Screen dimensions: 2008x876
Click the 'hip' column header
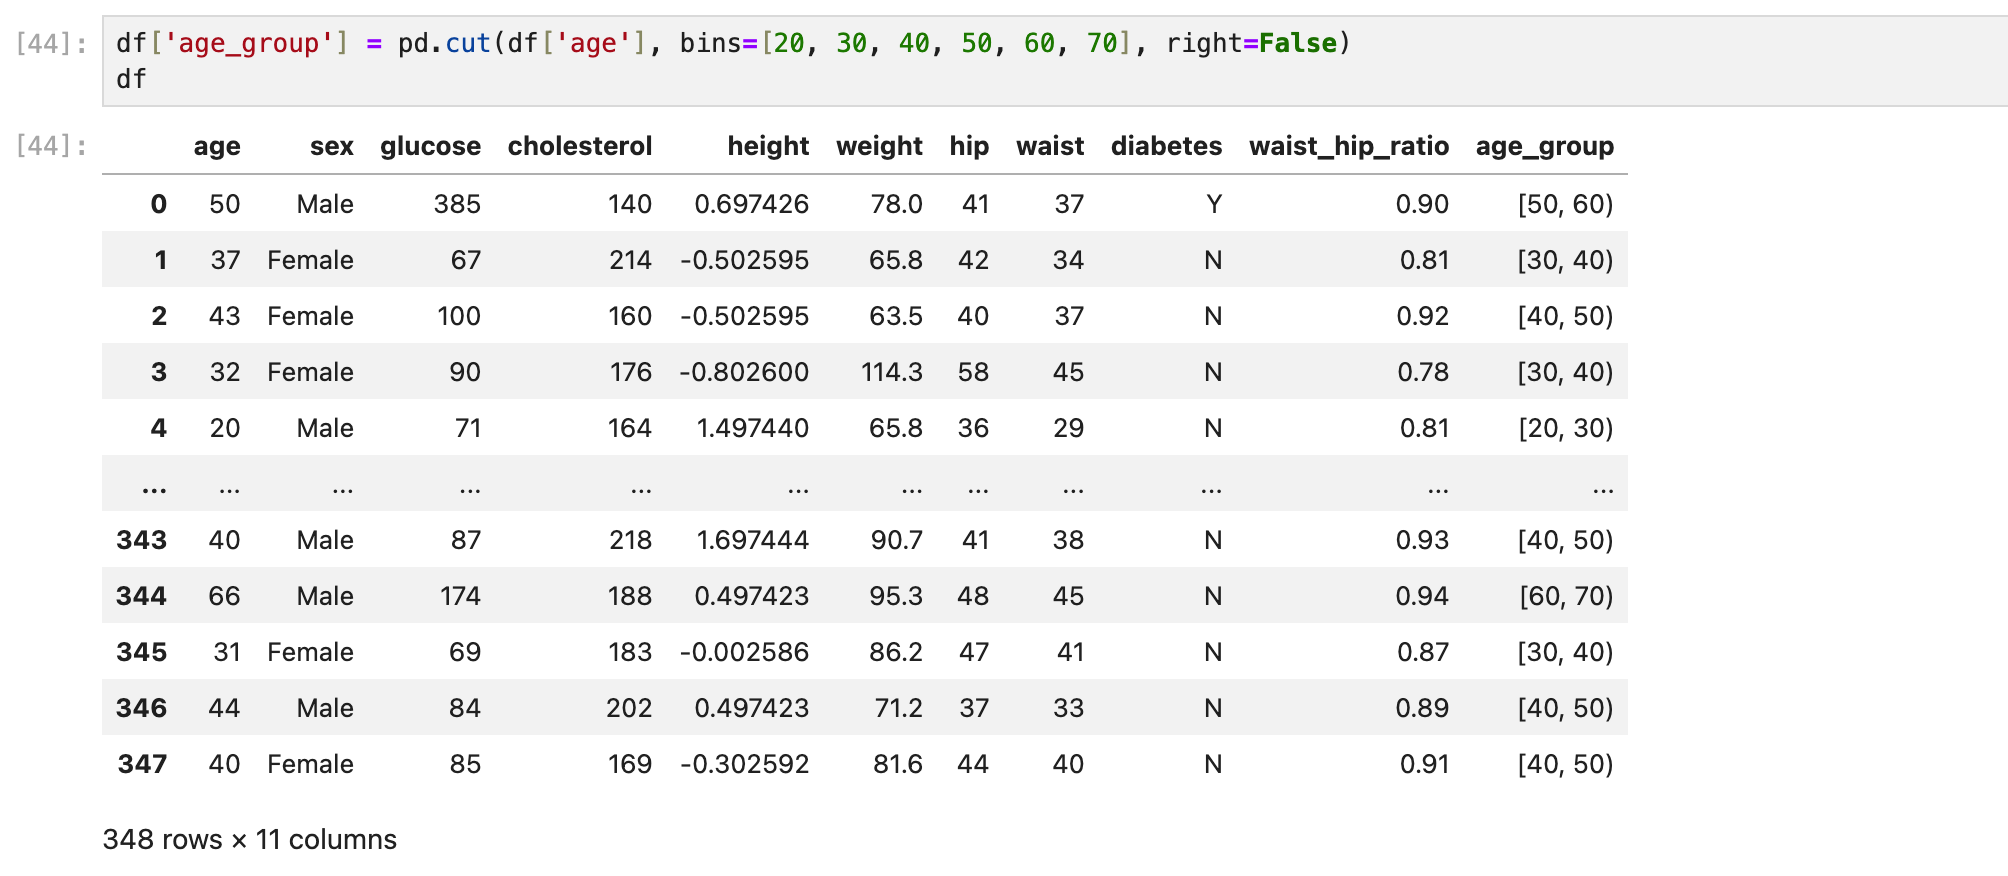(x=969, y=146)
